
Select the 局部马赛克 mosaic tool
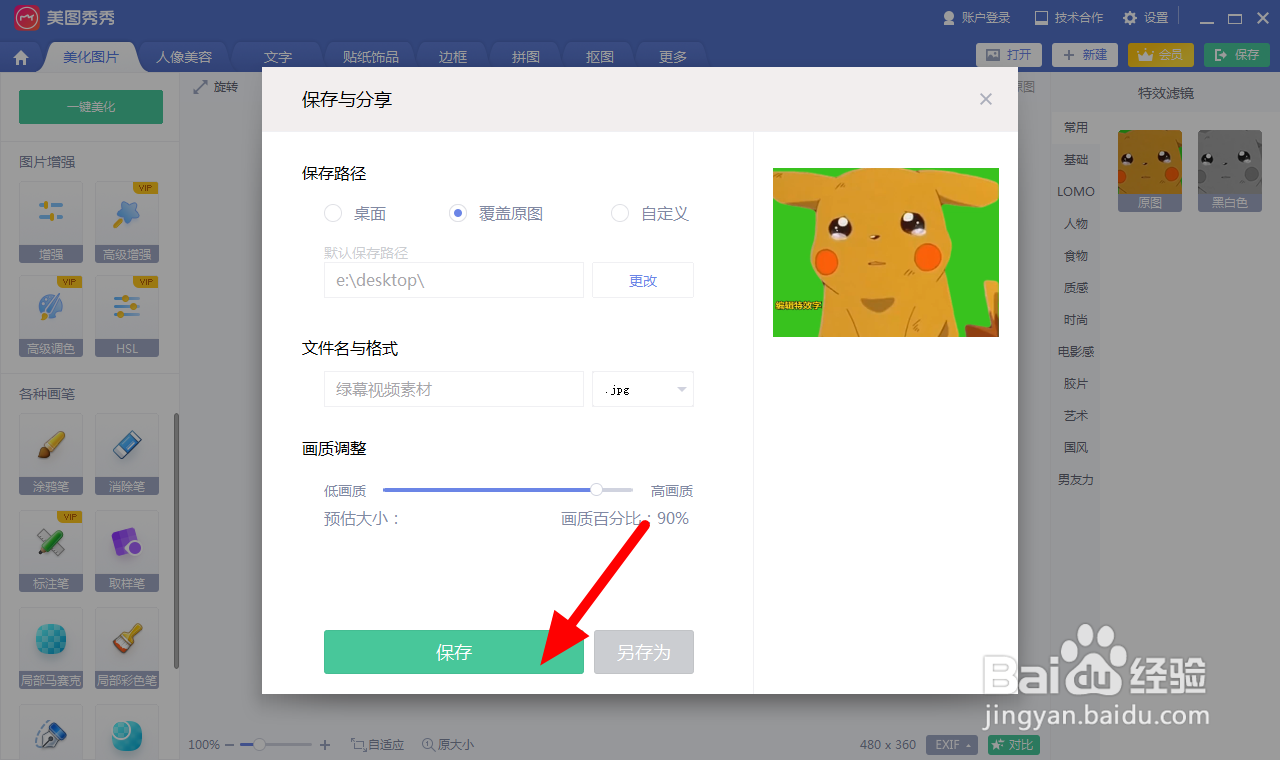[51, 649]
